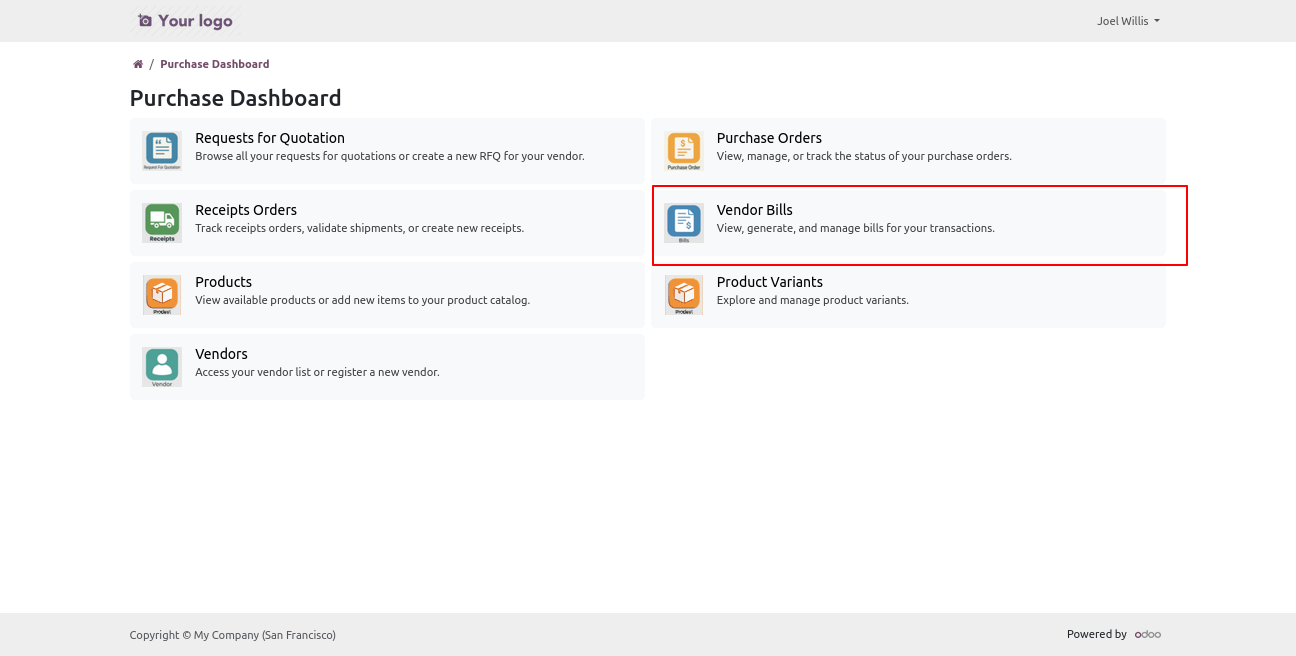The width and height of the screenshot is (1296, 656).
Task: Click the Product Variants box icon
Action: click(x=684, y=294)
